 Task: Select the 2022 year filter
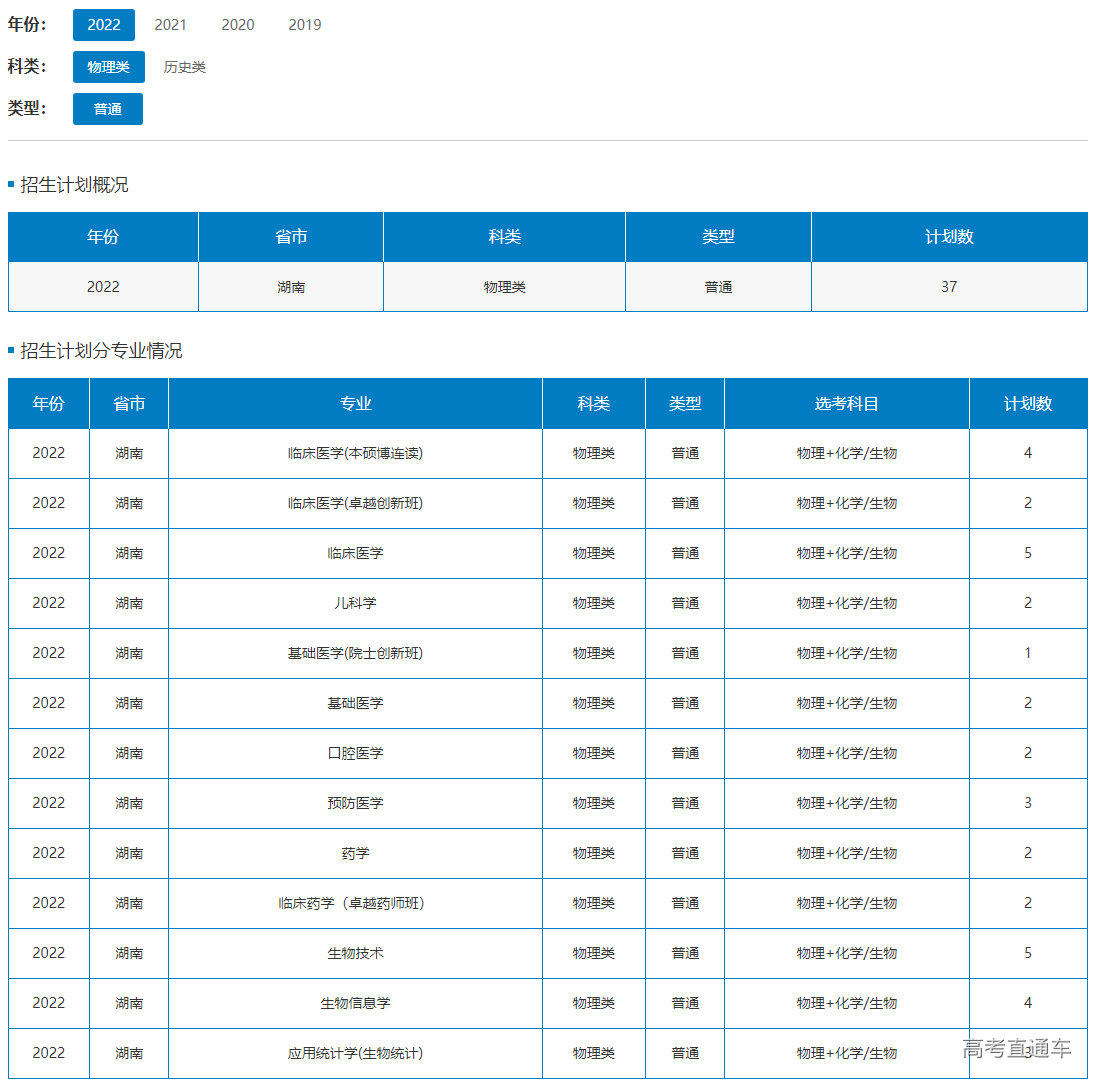pos(103,25)
